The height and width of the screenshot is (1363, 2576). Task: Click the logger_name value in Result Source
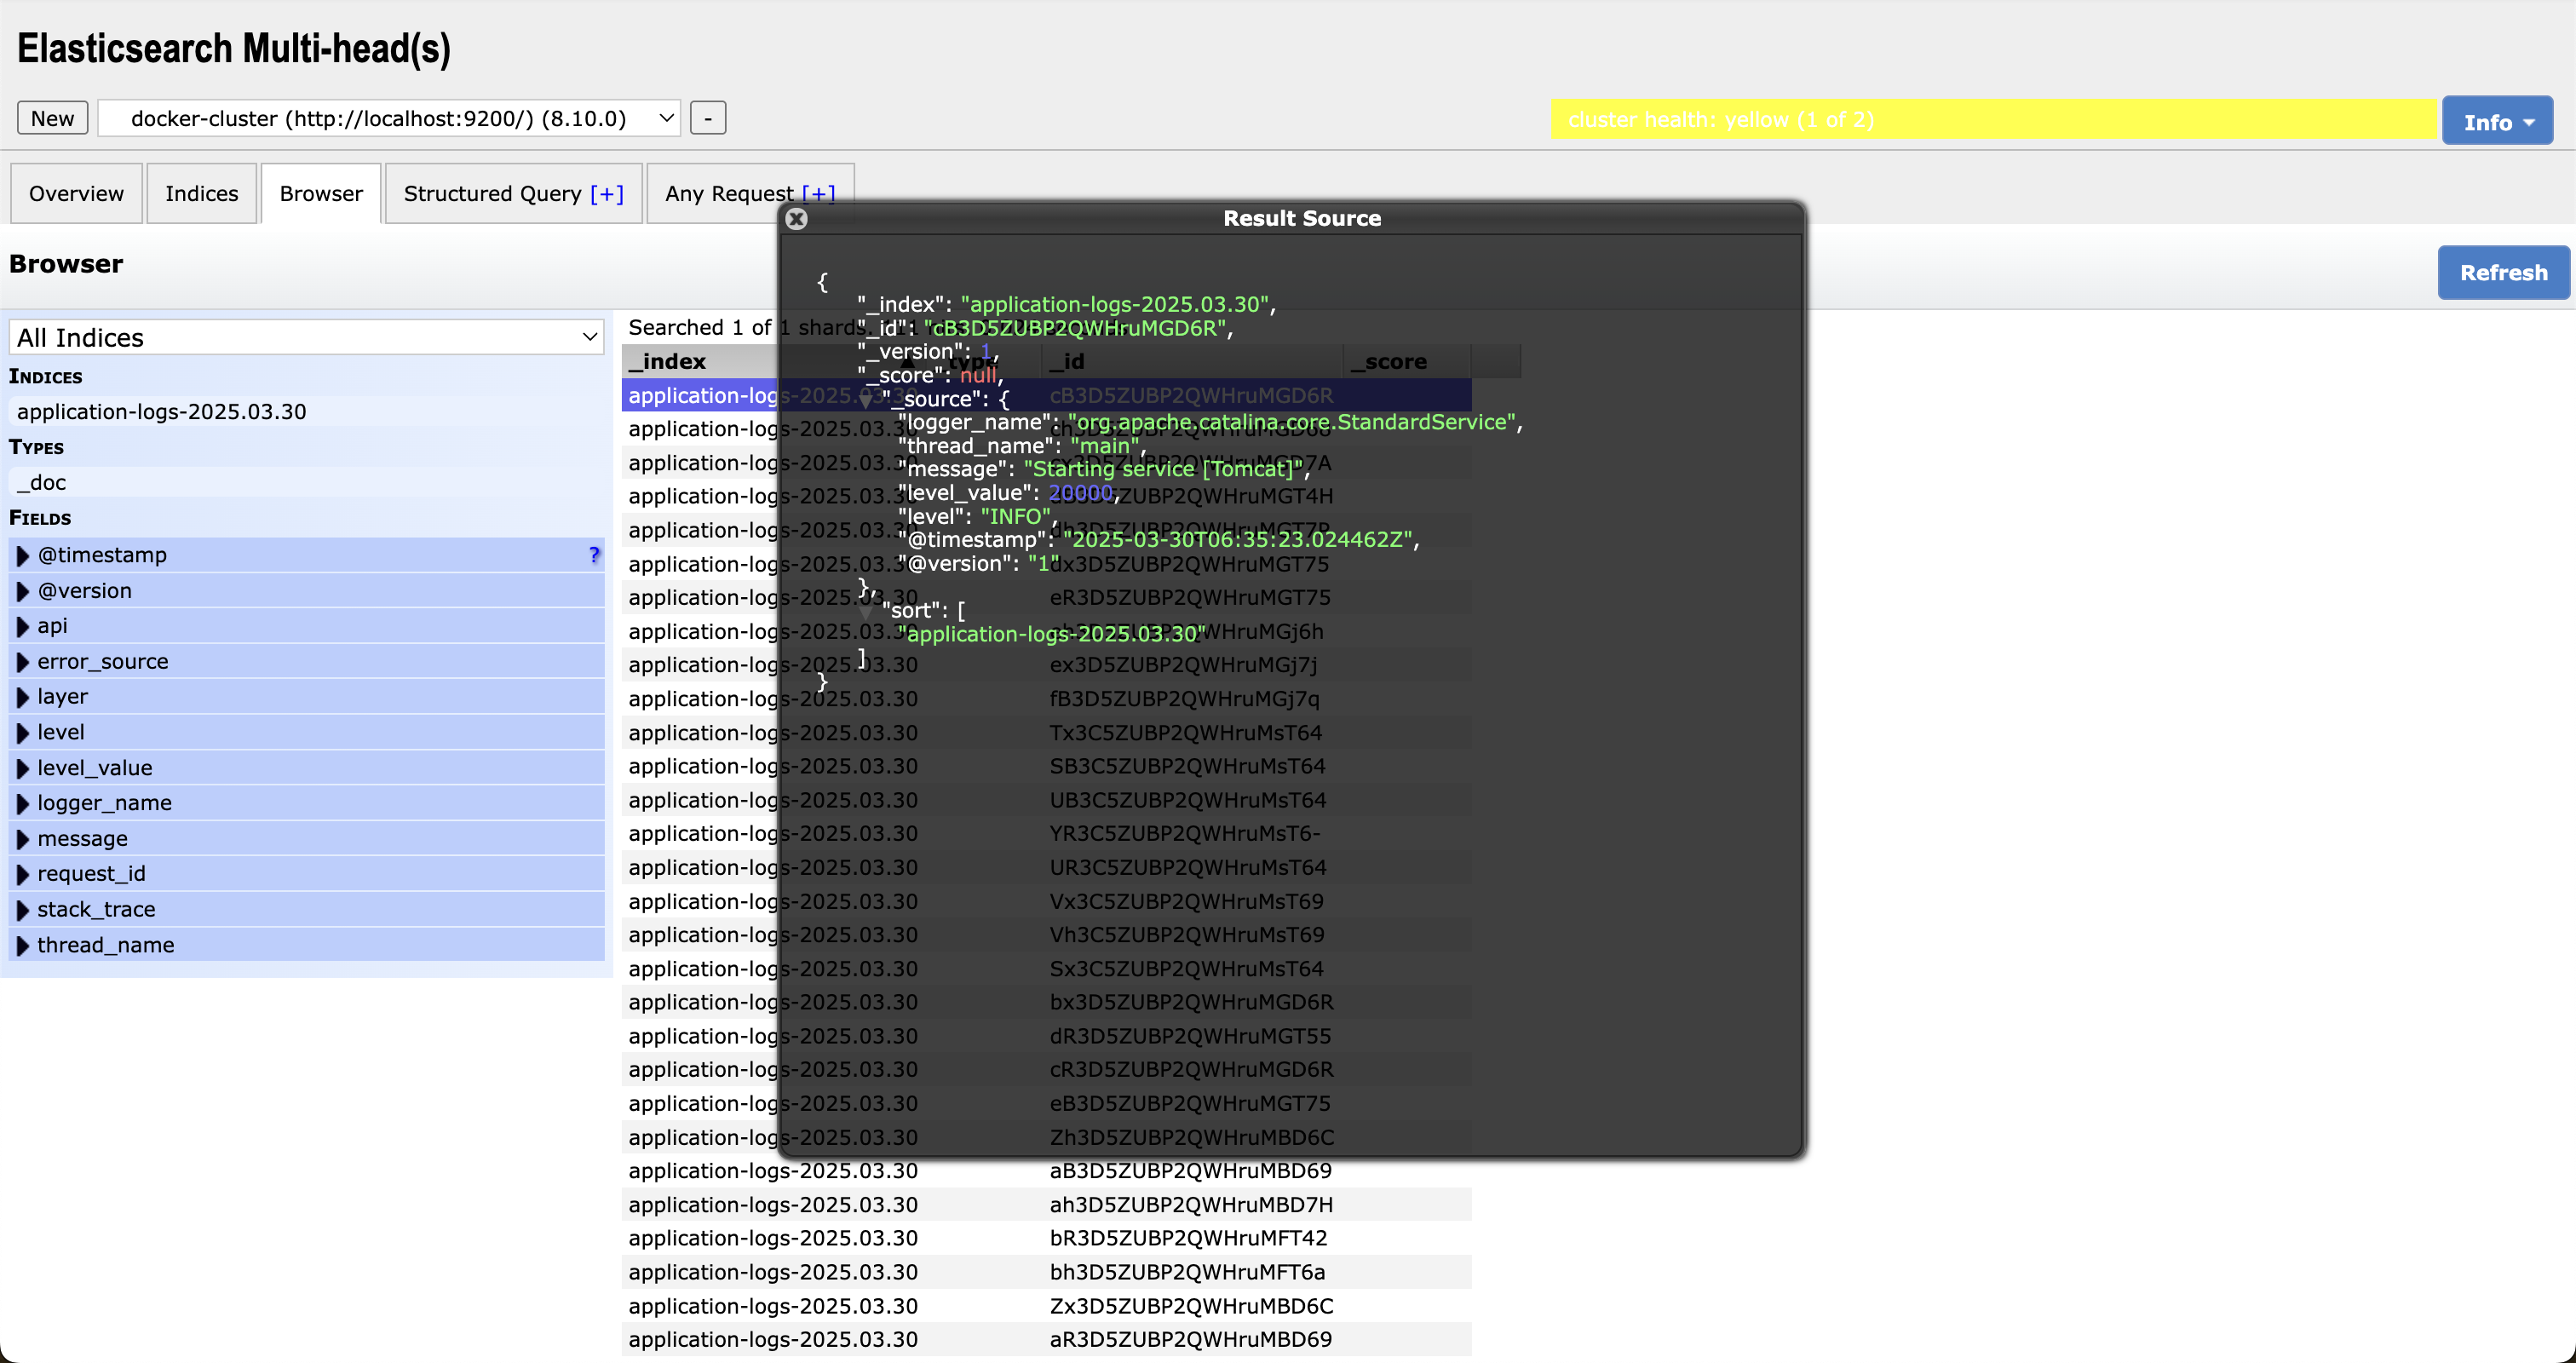pyautogui.click(x=1292, y=422)
